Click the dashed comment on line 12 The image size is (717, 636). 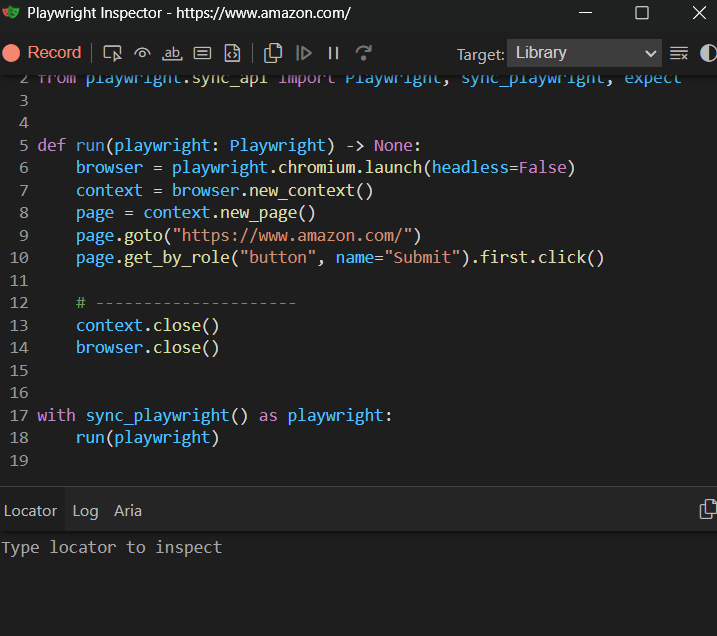pyautogui.click(x=186, y=303)
